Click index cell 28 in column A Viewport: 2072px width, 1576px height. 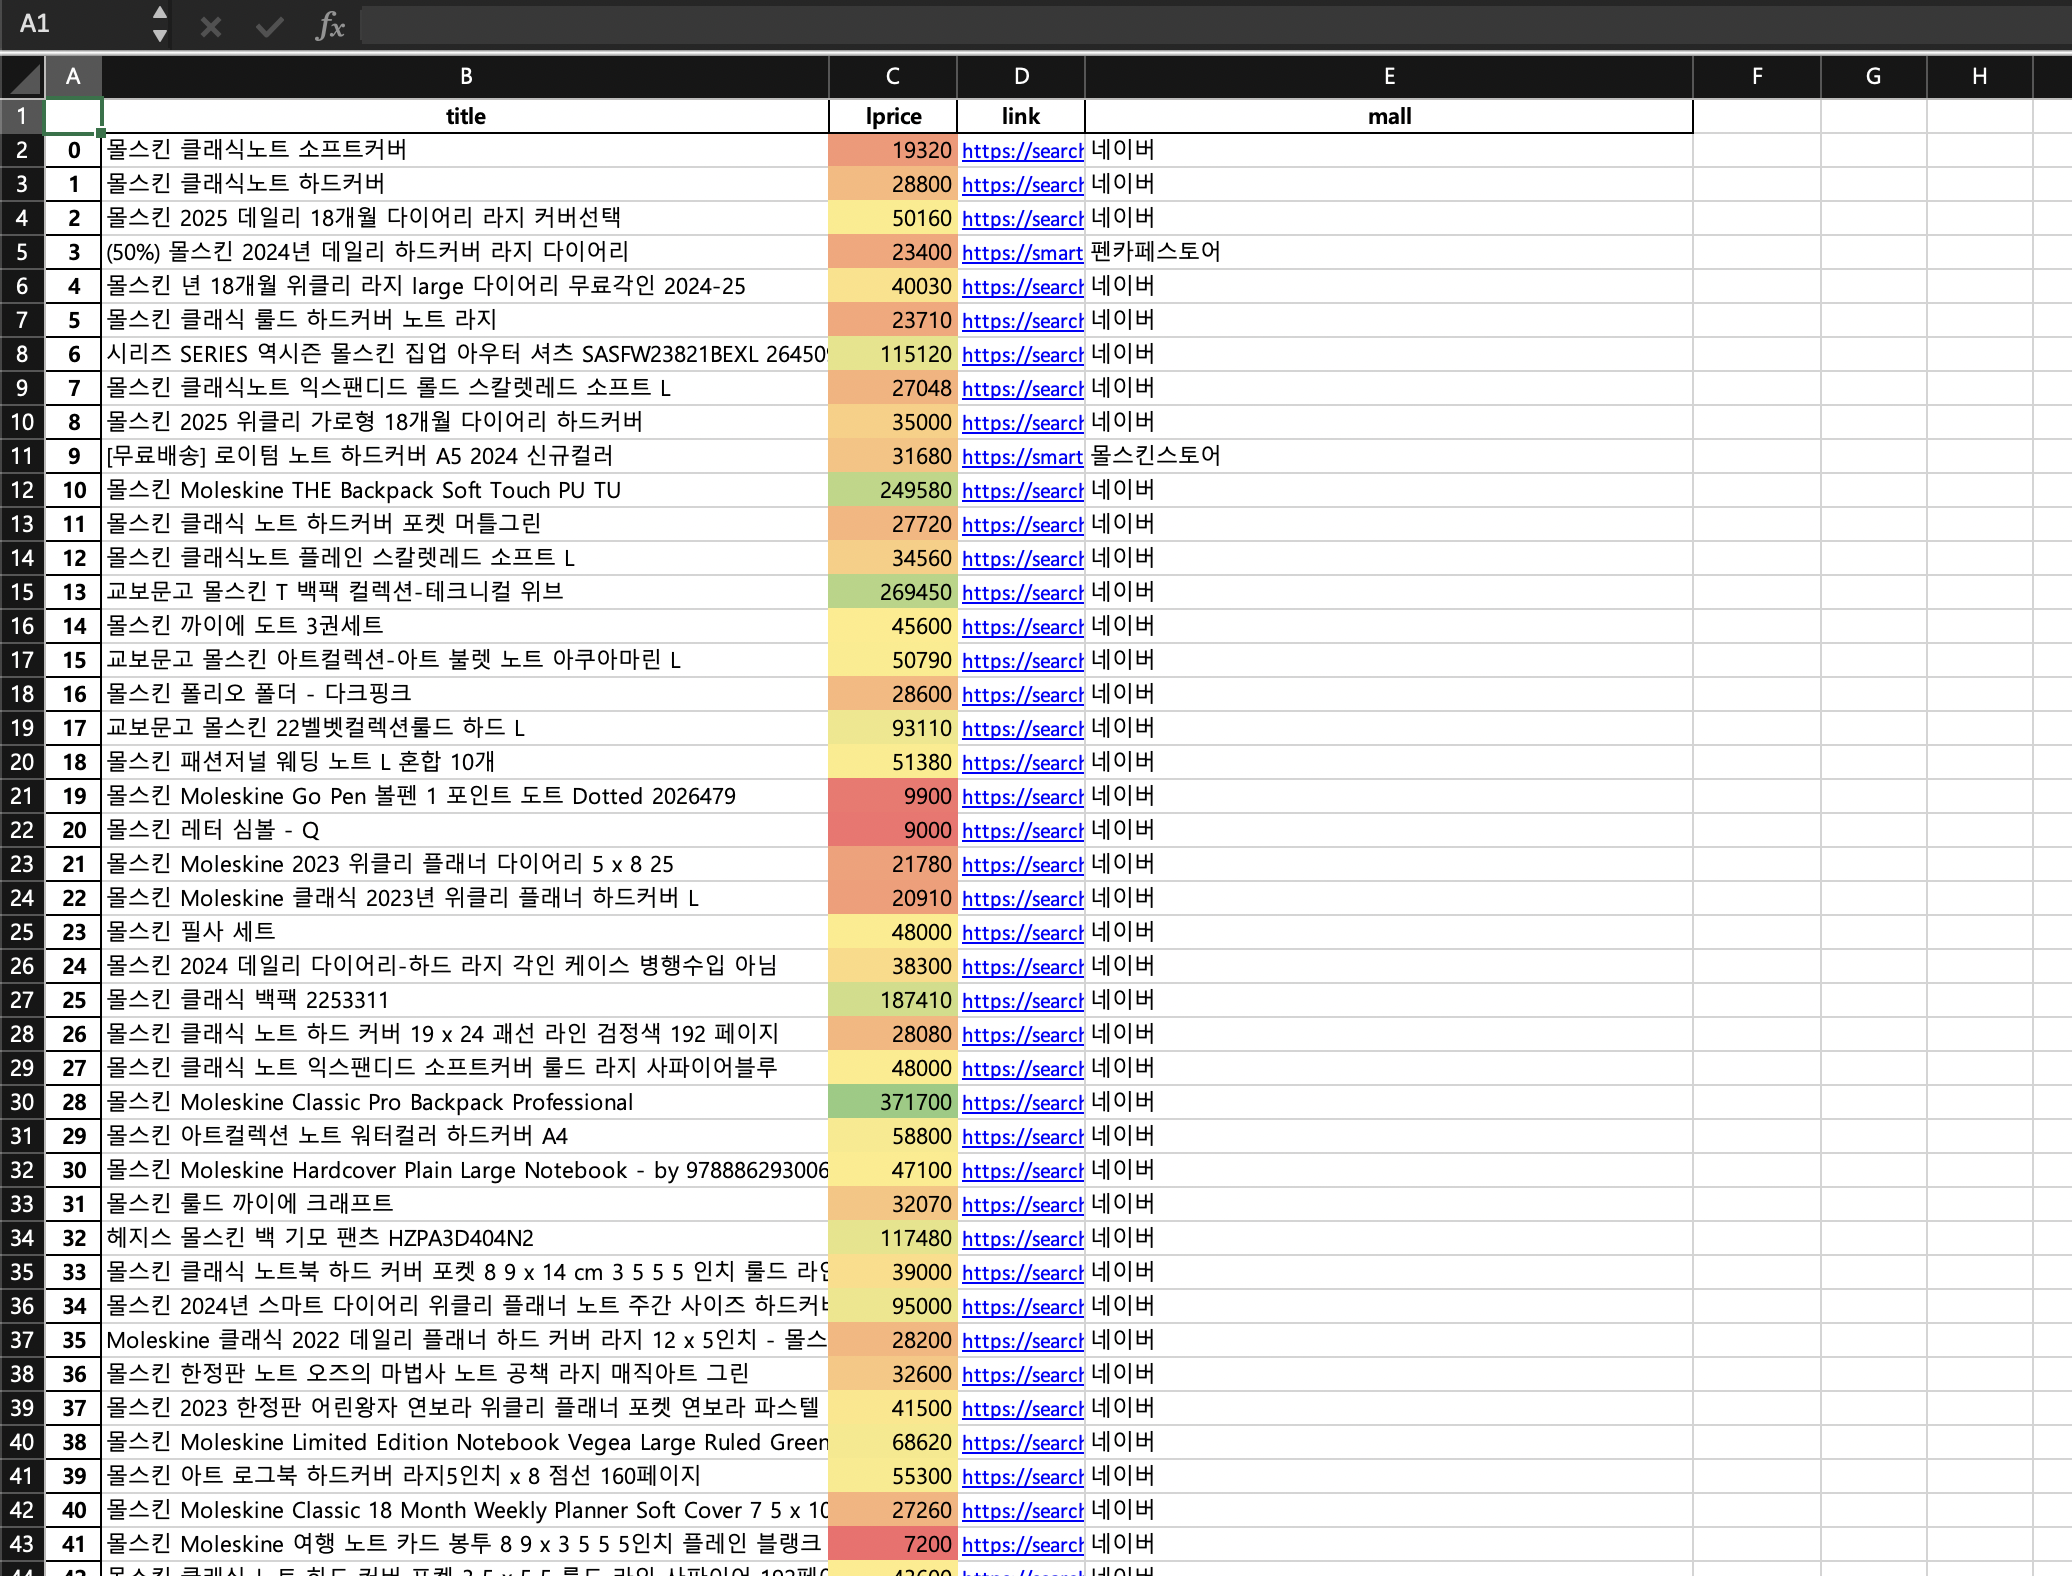pos(73,1102)
